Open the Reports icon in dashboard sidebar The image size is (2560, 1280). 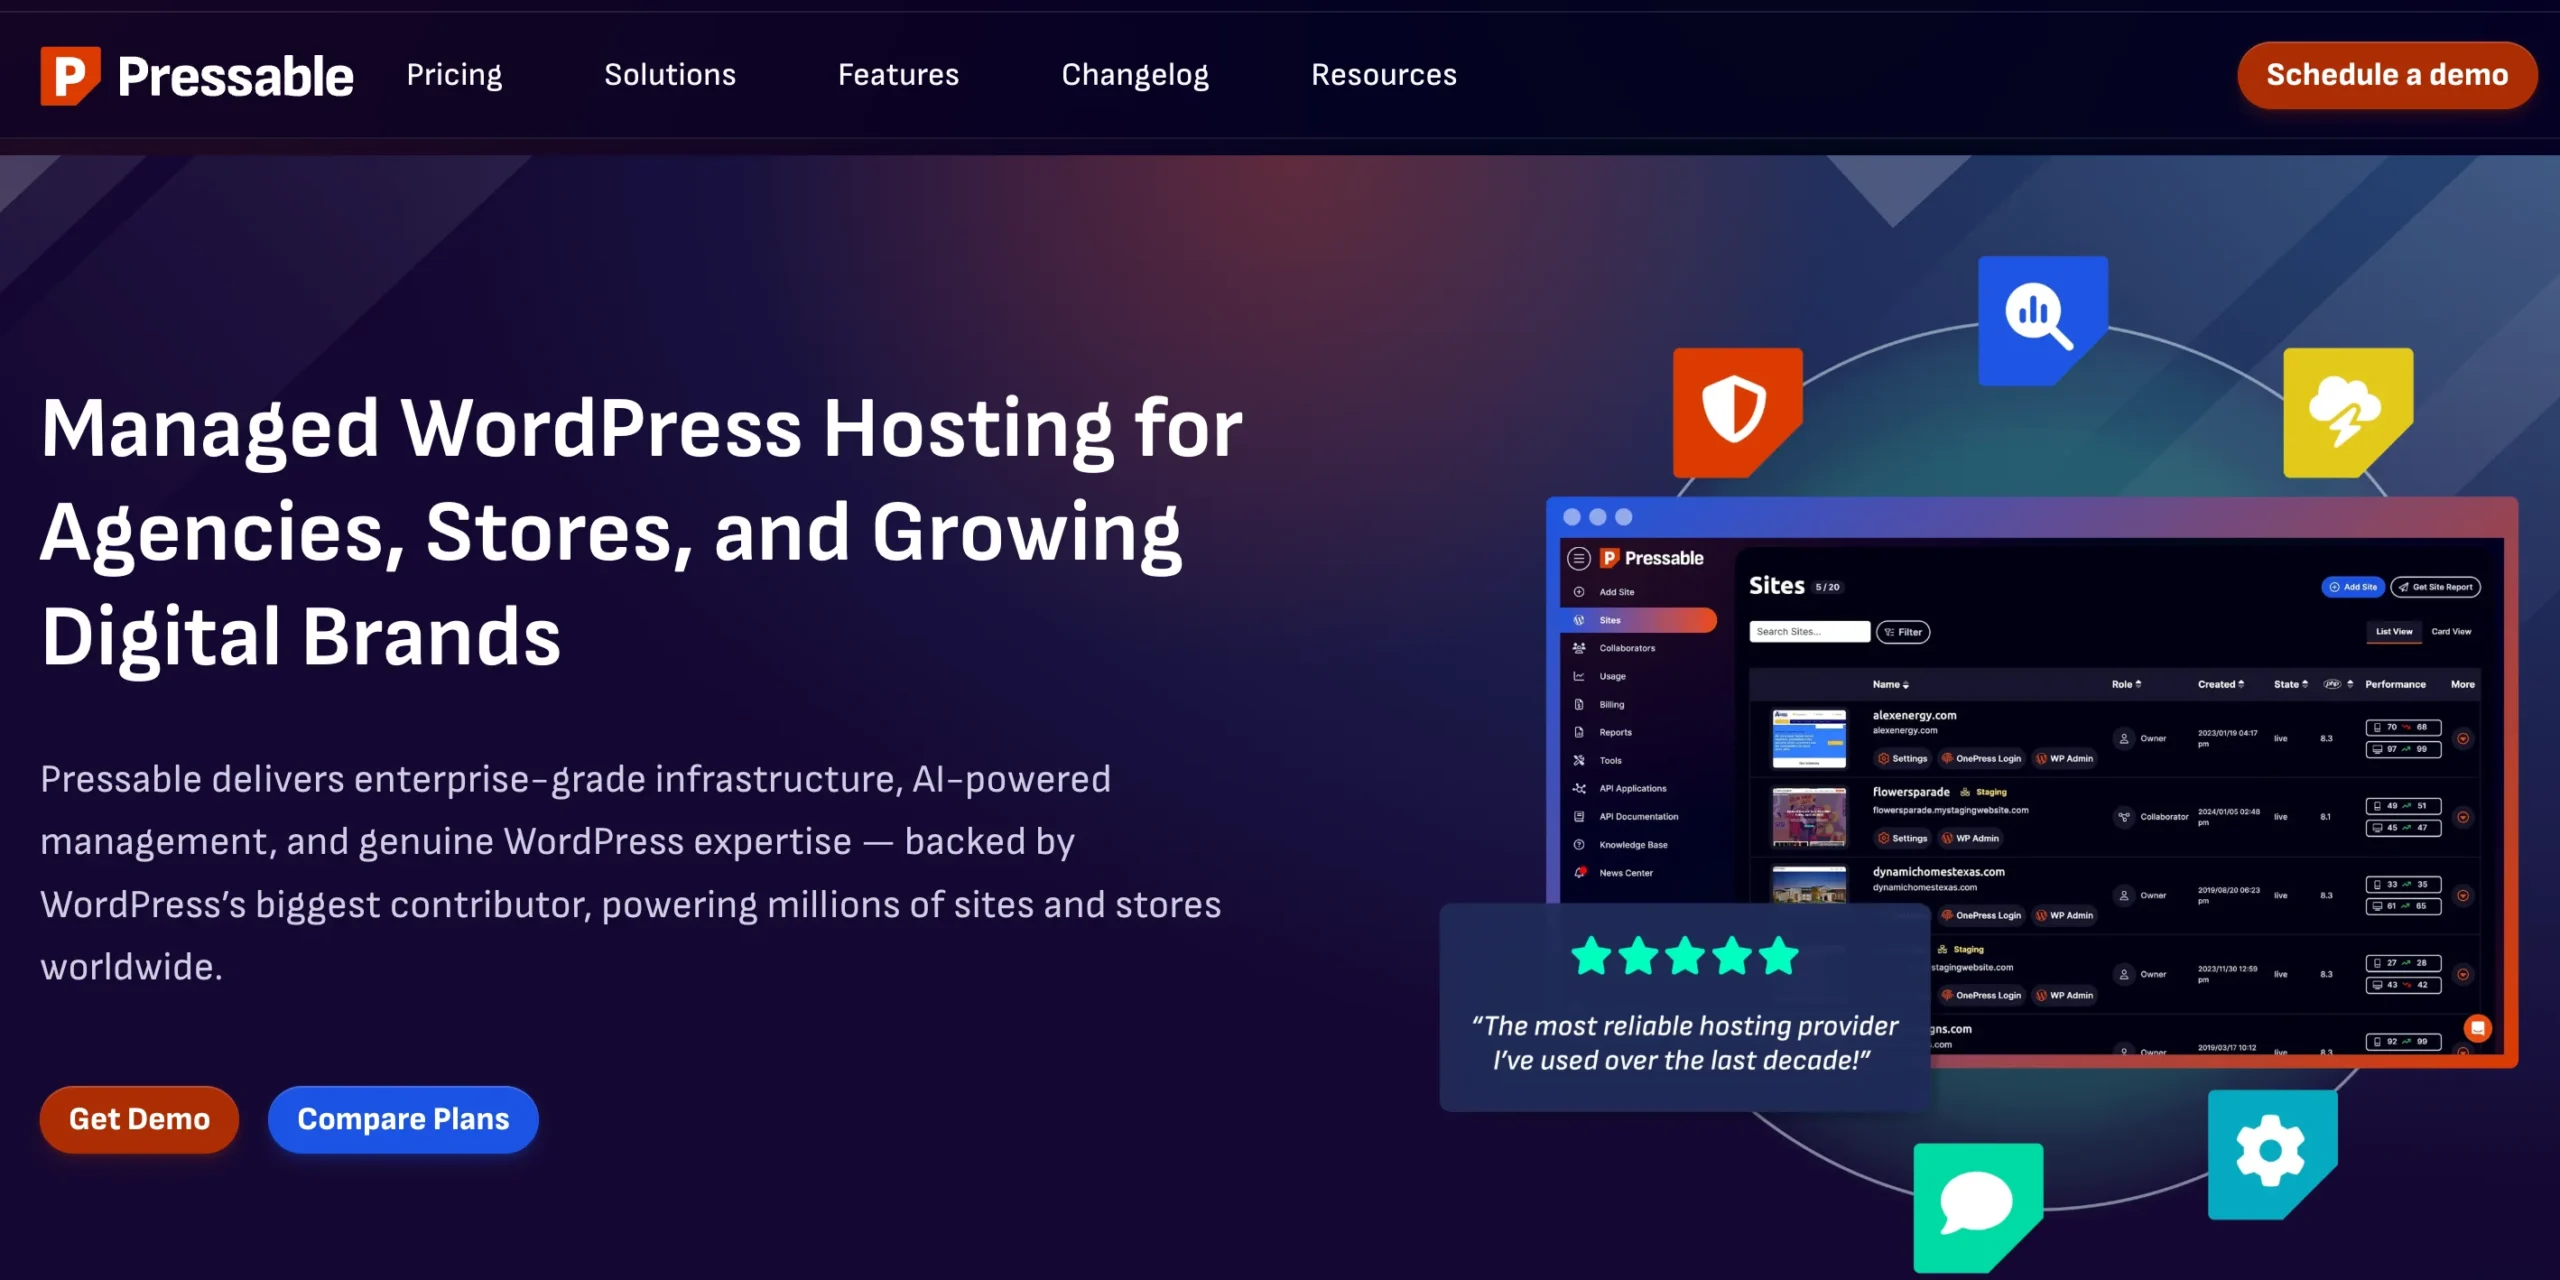pos(1579,732)
